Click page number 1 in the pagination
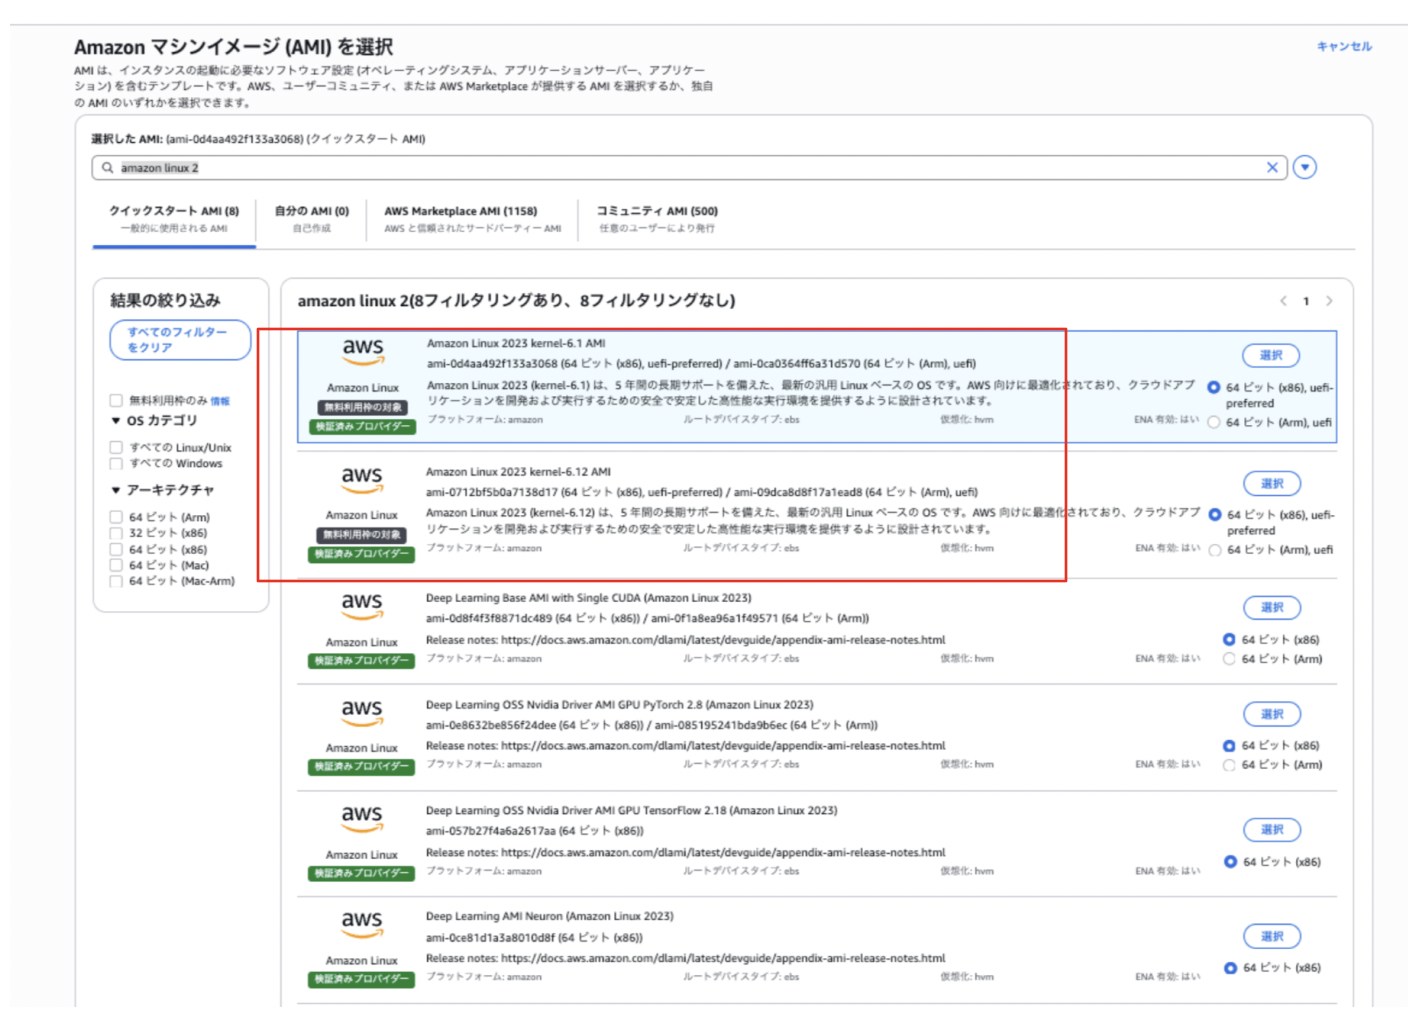1408x1030 pixels. click(1306, 301)
